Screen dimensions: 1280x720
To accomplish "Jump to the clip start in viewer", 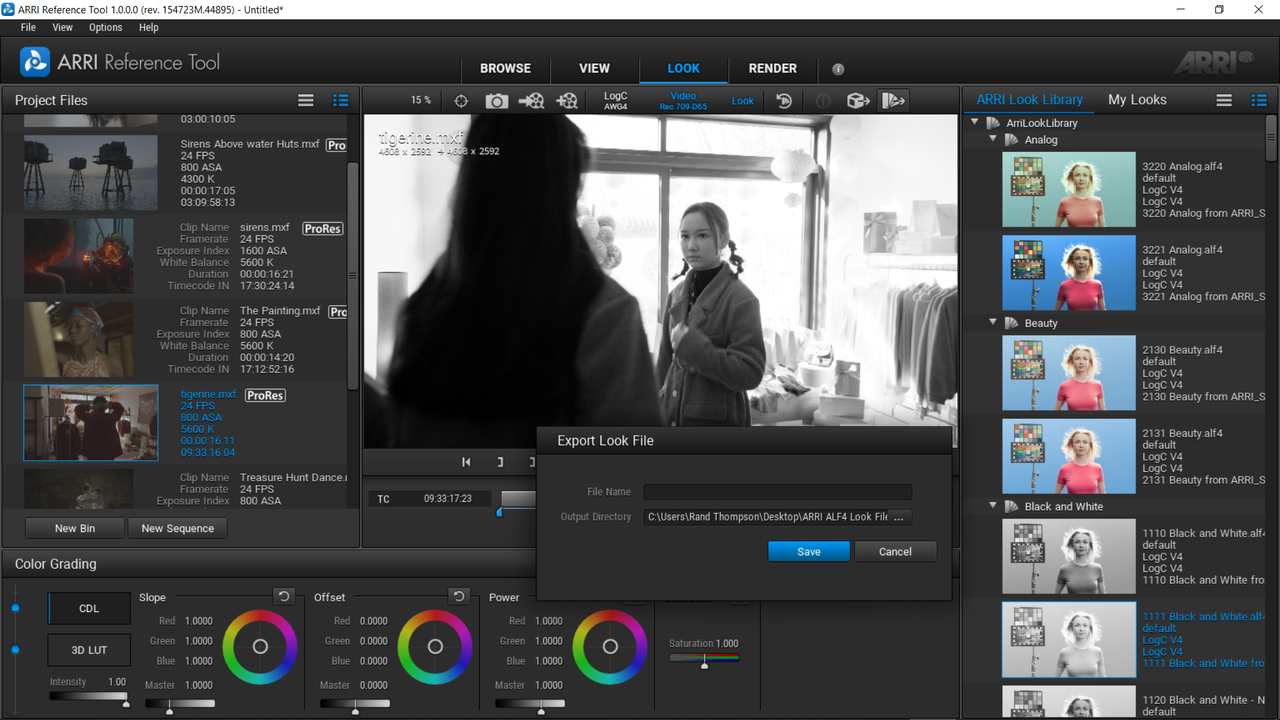I will coord(466,462).
